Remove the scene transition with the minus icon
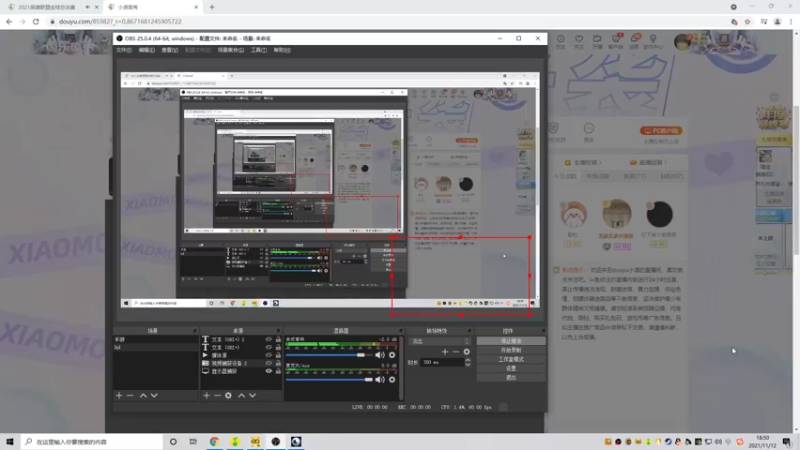Image resolution: width=800 pixels, height=450 pixels. pyautogui.click(x=456, y=352)
